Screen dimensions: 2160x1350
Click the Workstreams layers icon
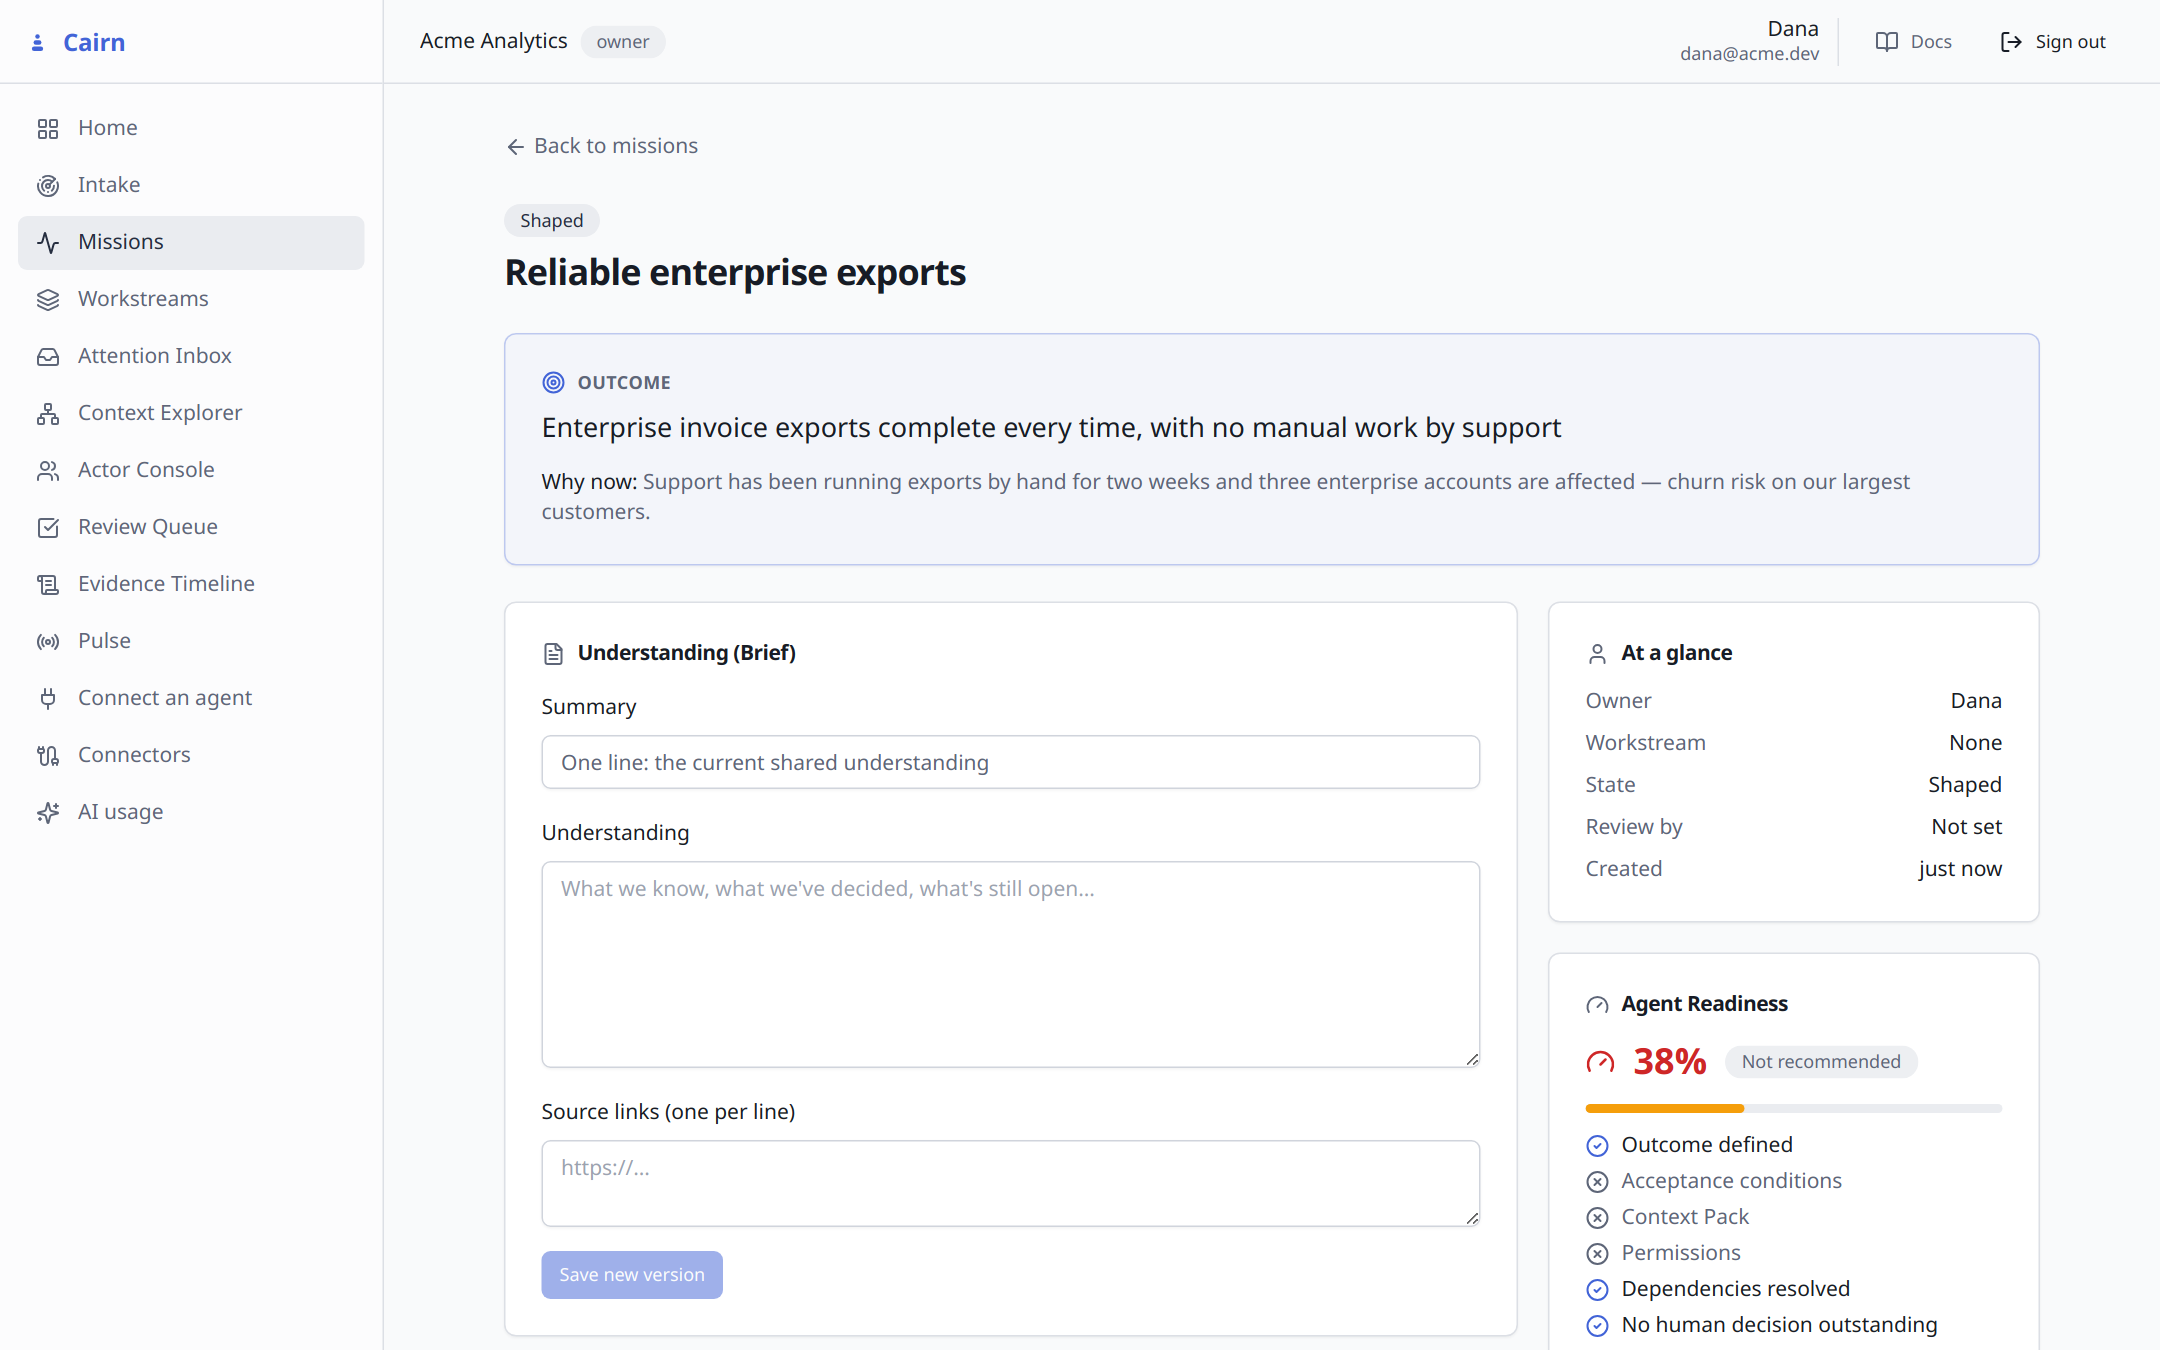(48, 300)
